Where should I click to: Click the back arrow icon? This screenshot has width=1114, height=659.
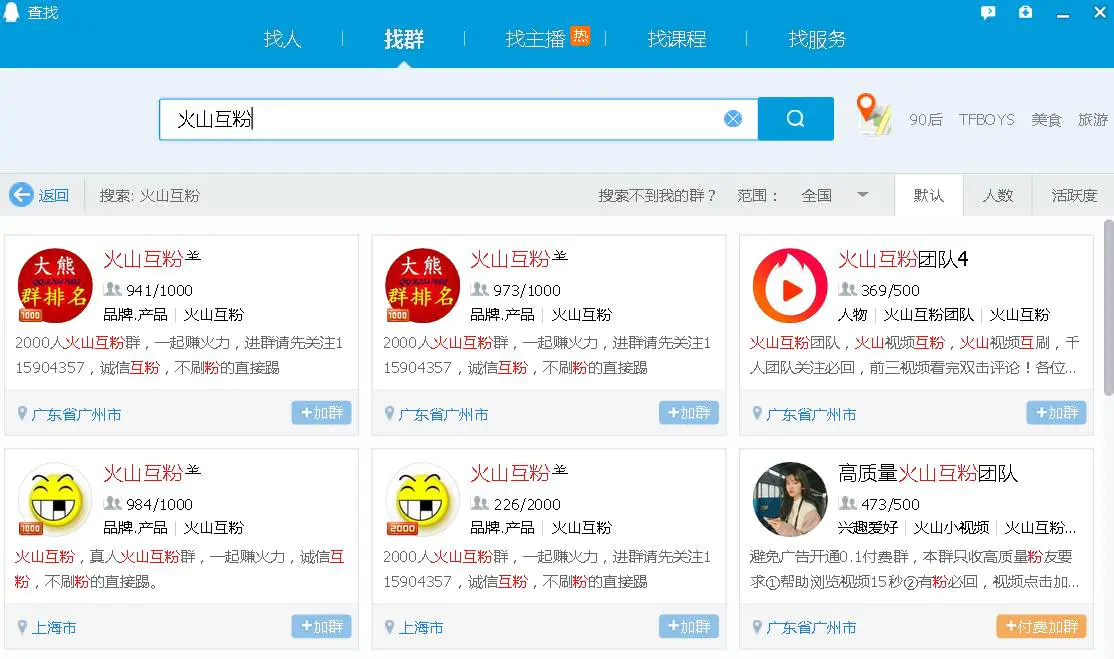pos(21,195)
